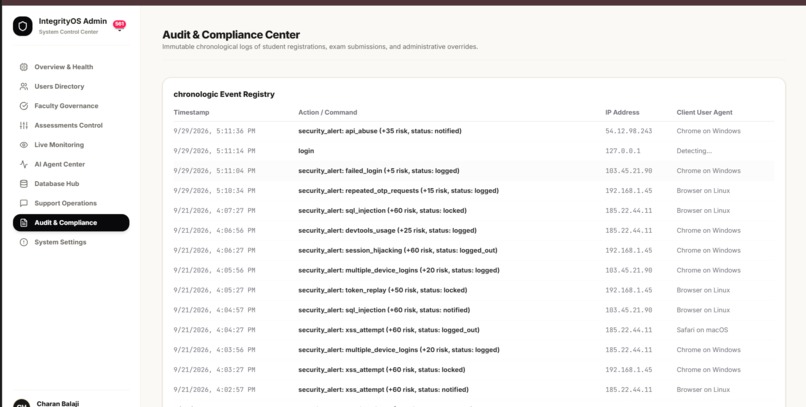Click the Timestamp column header

pos(191,112)
